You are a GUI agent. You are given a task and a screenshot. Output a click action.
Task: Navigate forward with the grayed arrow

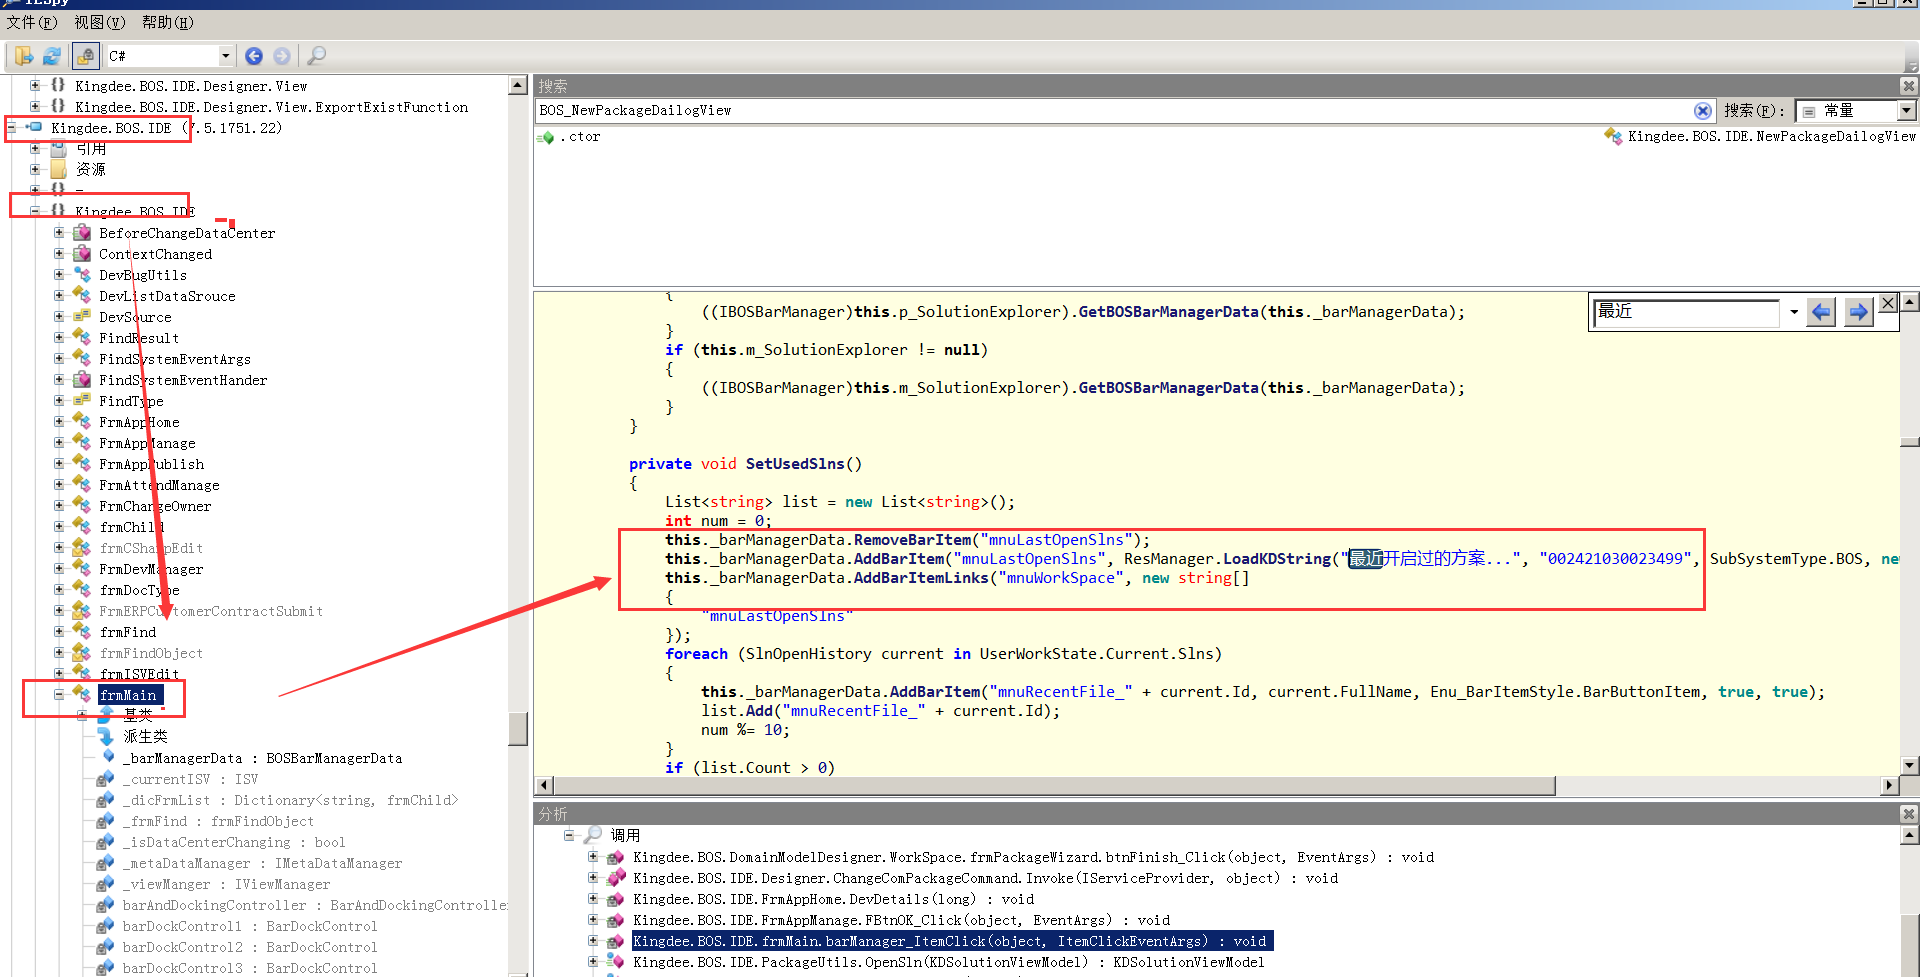click(282, 56)
